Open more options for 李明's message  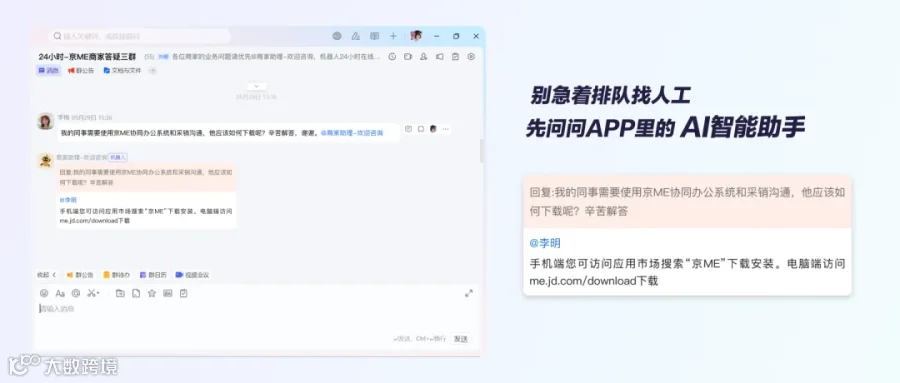pos(446,129)
